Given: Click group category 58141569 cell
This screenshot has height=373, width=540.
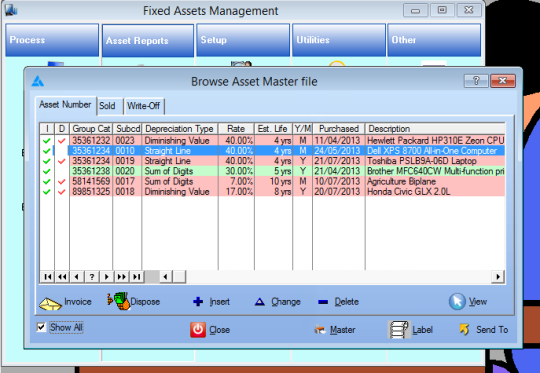Looking at the screenshot, I should pos(91,181).
